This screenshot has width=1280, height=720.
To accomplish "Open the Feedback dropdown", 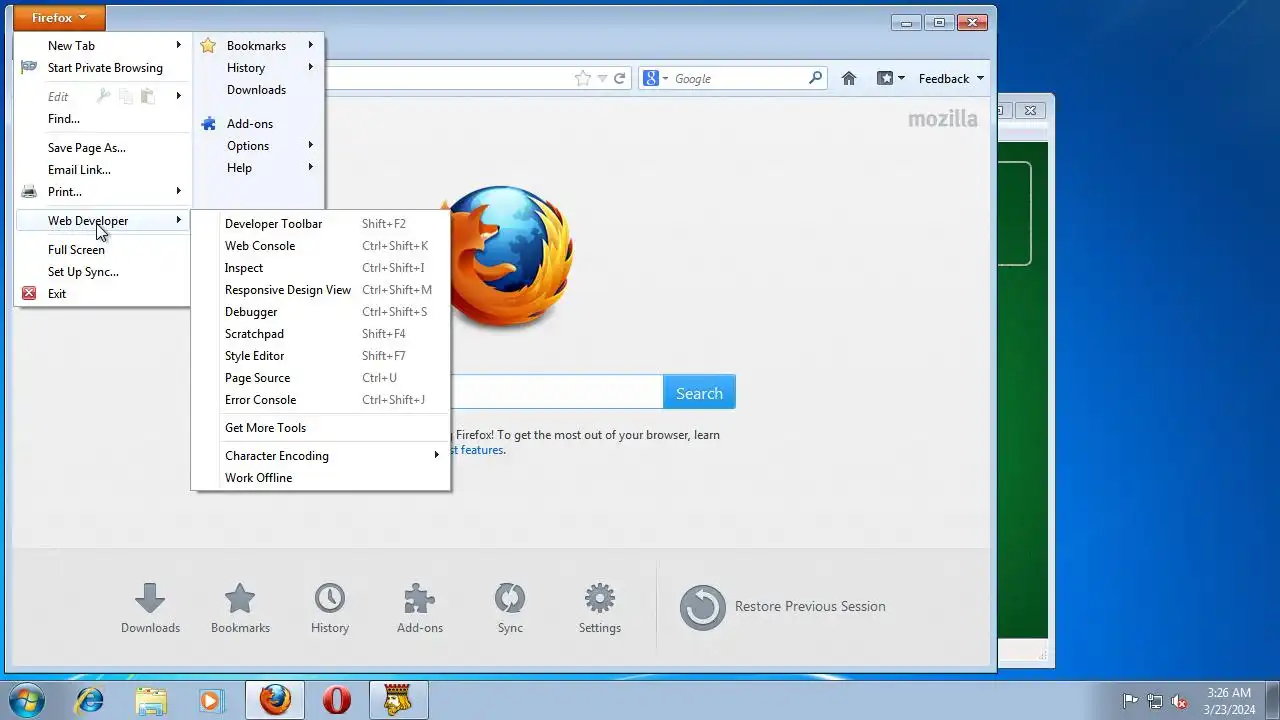I will [951, 78].
